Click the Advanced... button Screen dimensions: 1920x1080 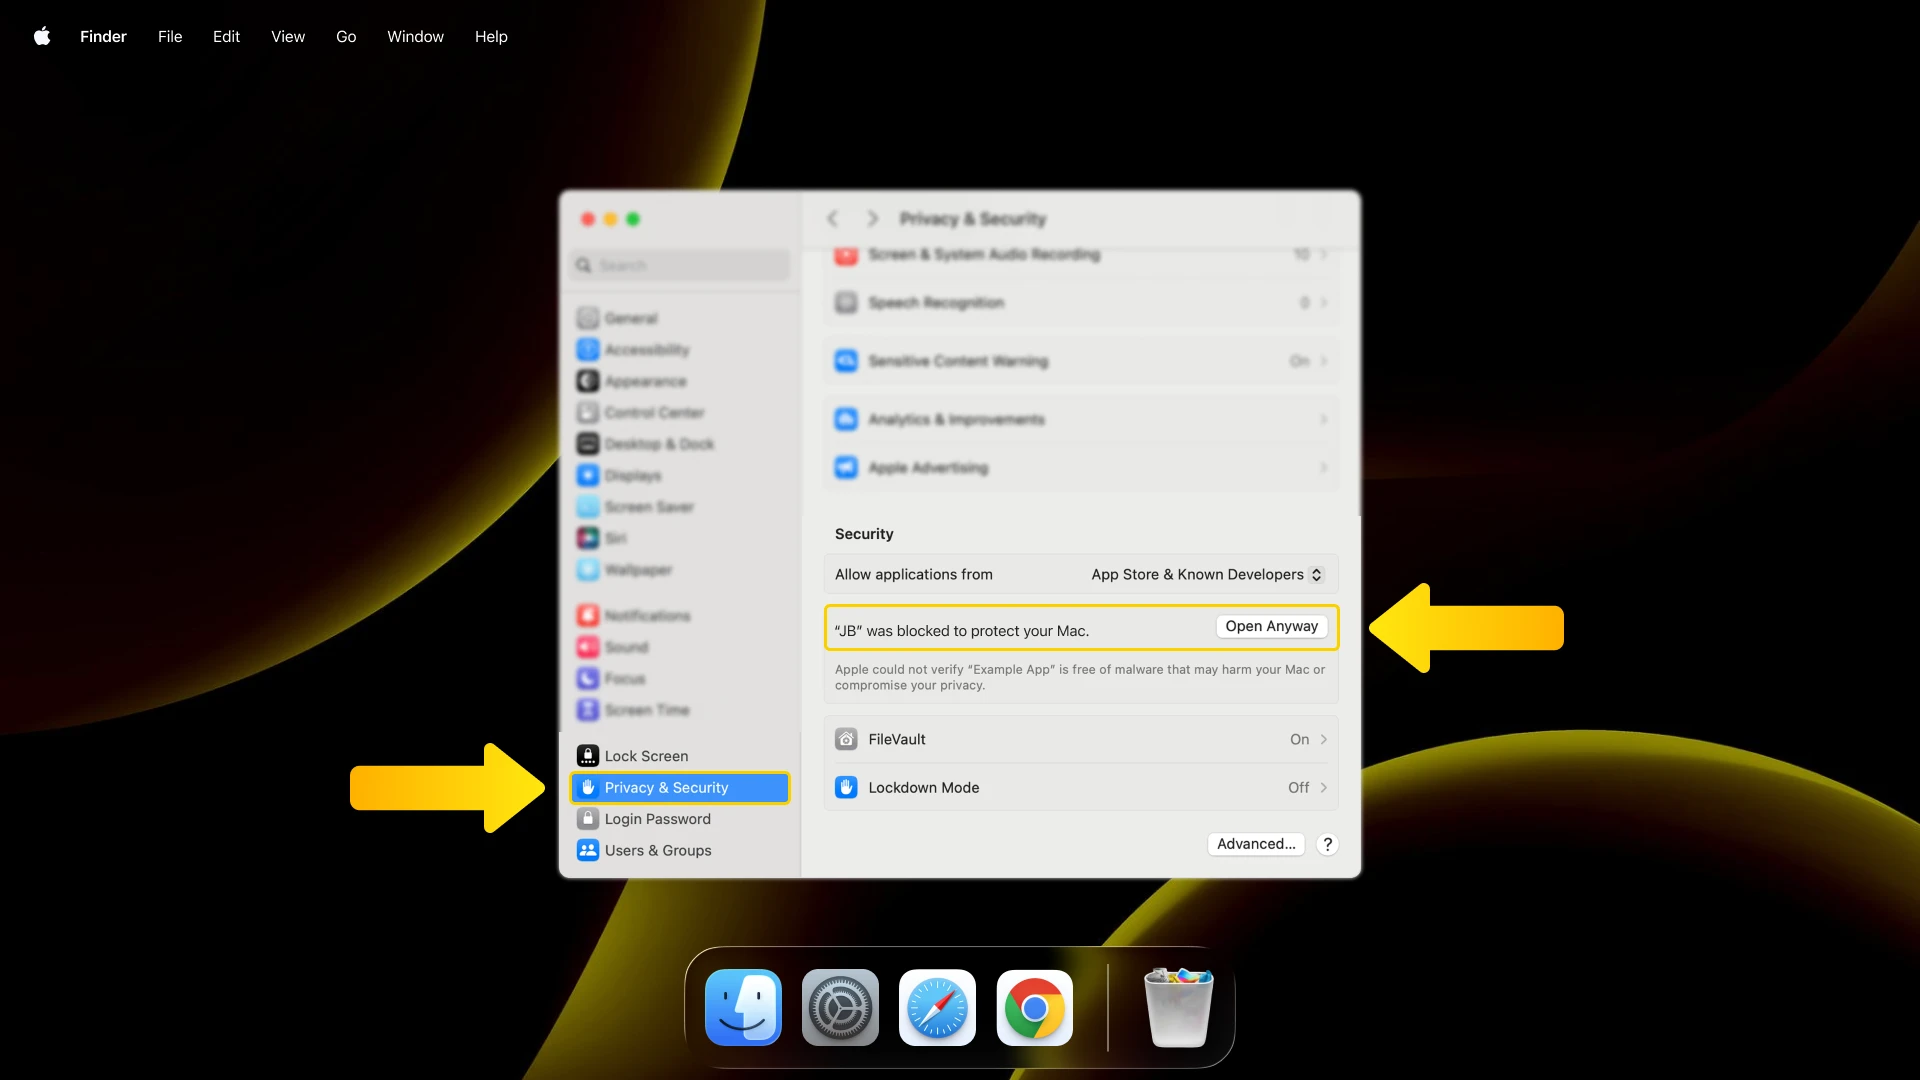coord(1256,844)
